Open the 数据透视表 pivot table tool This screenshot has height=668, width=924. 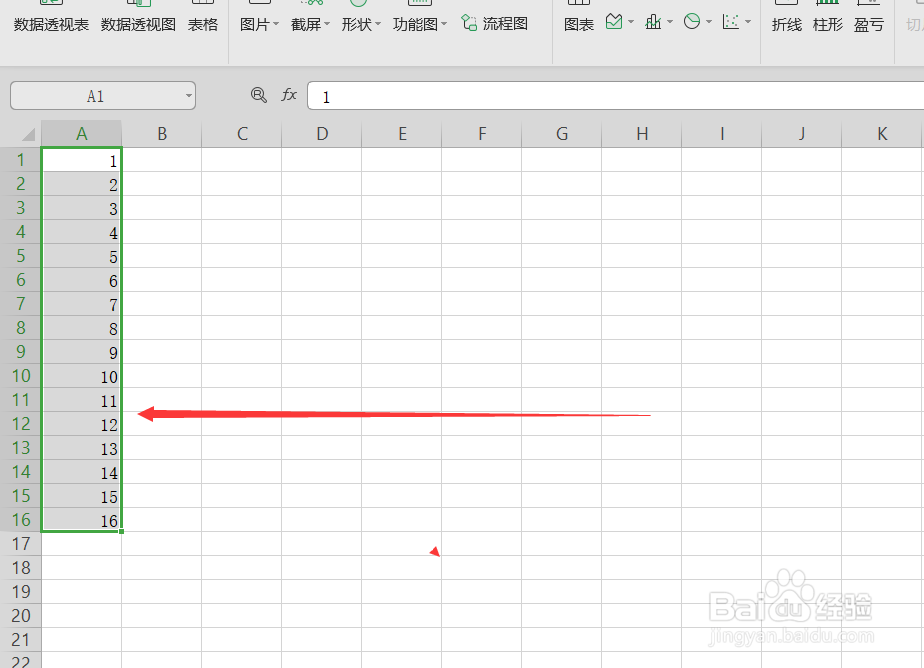(x=51, y=24)
